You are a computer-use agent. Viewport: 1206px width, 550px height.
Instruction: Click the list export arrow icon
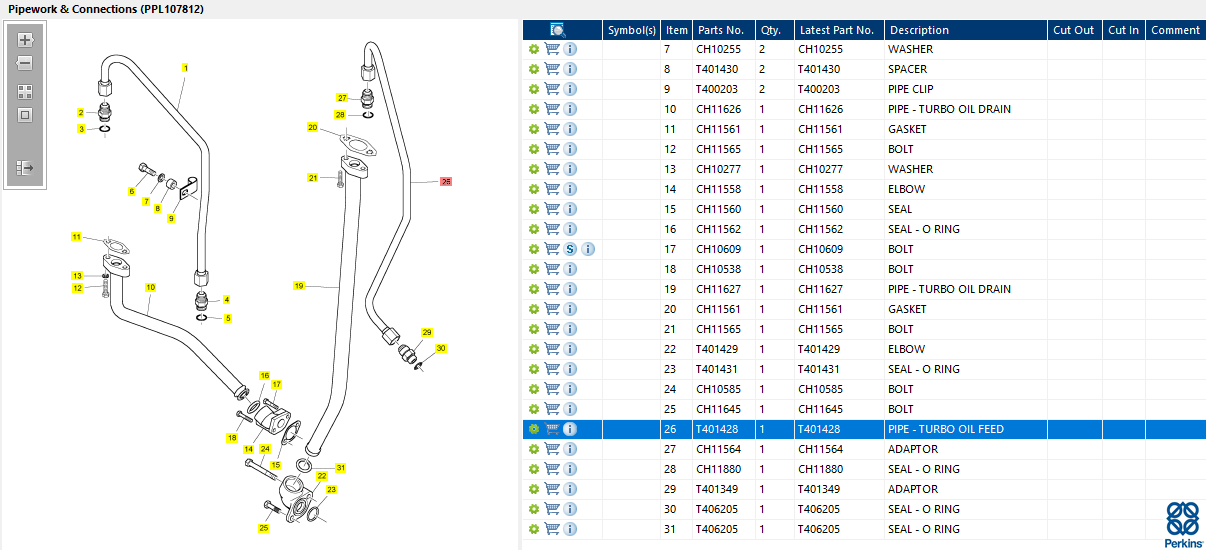click(x=25, y=167)
